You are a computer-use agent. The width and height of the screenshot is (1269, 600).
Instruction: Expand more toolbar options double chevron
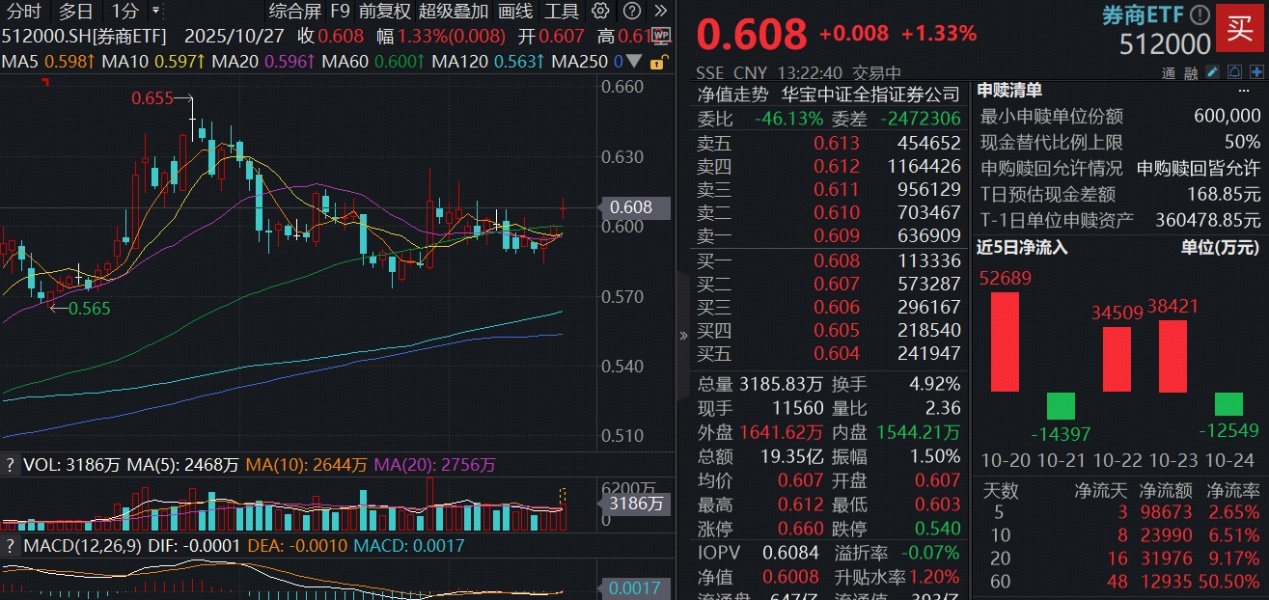[659, 12]
